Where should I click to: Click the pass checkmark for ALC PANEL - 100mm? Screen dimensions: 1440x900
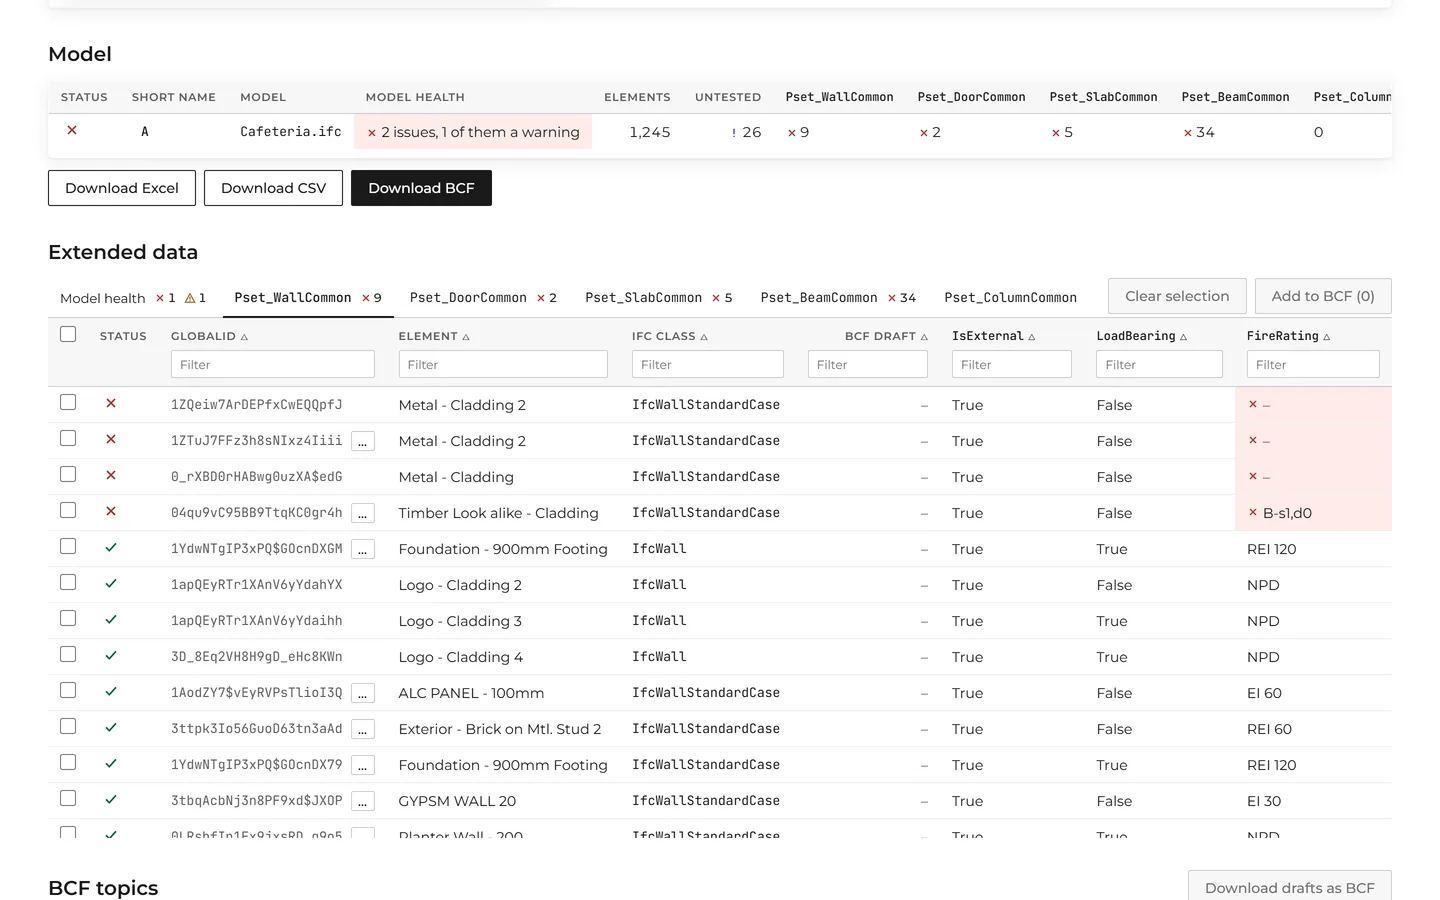tap(111, 691)
